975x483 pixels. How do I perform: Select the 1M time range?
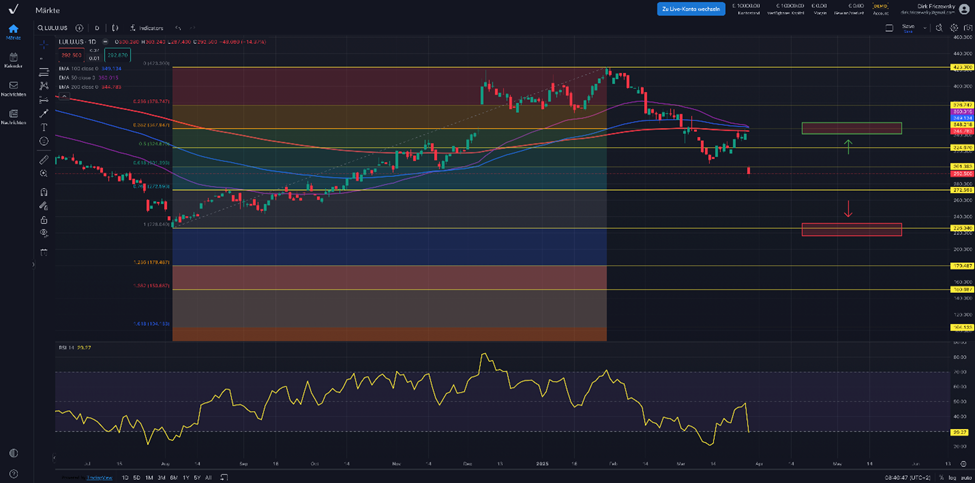[149, 477]
